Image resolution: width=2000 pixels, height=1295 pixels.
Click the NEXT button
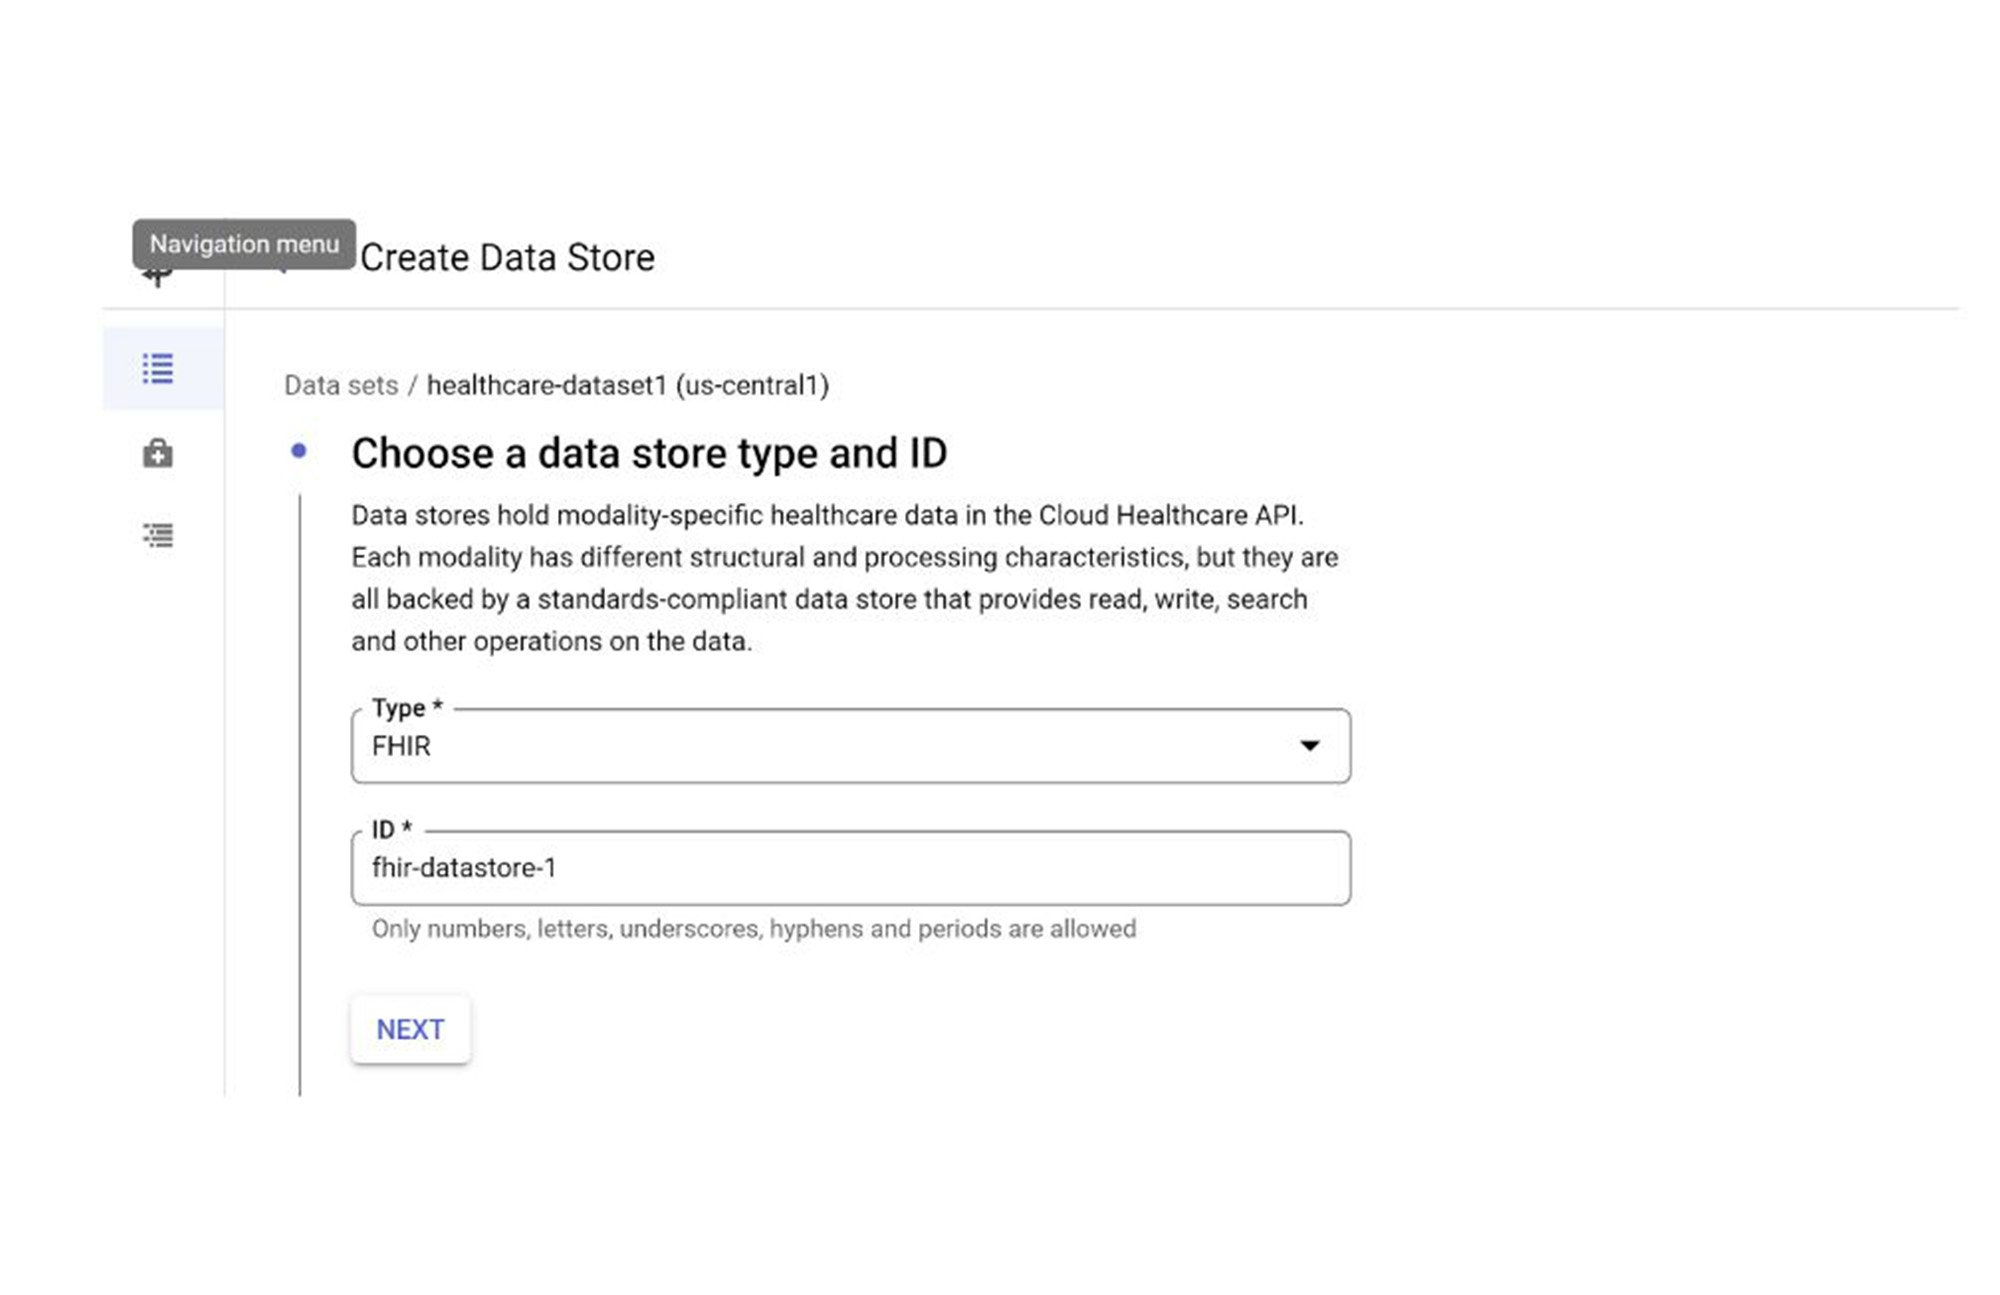410,1029
